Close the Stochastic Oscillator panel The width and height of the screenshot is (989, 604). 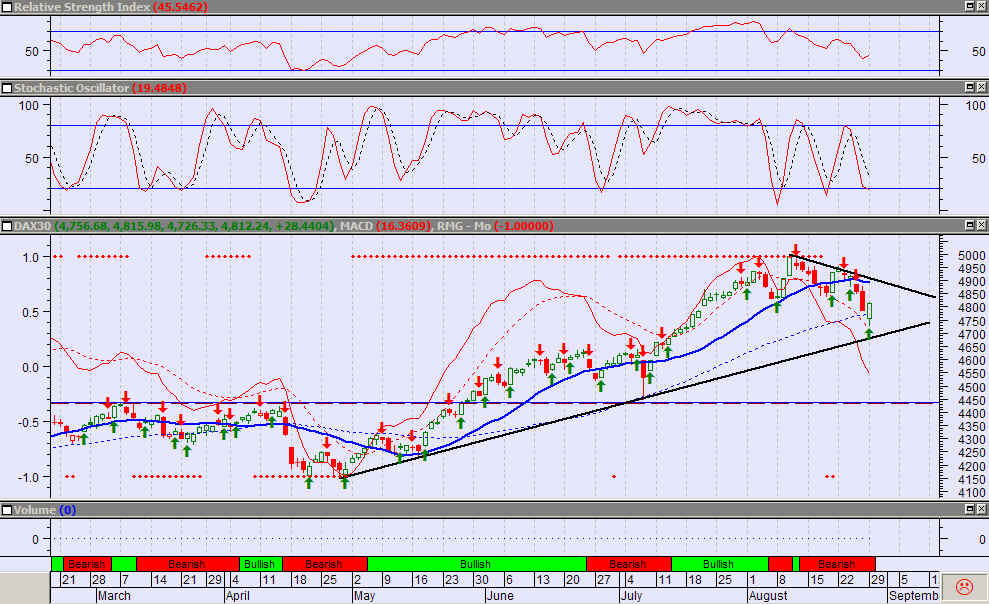981,88
